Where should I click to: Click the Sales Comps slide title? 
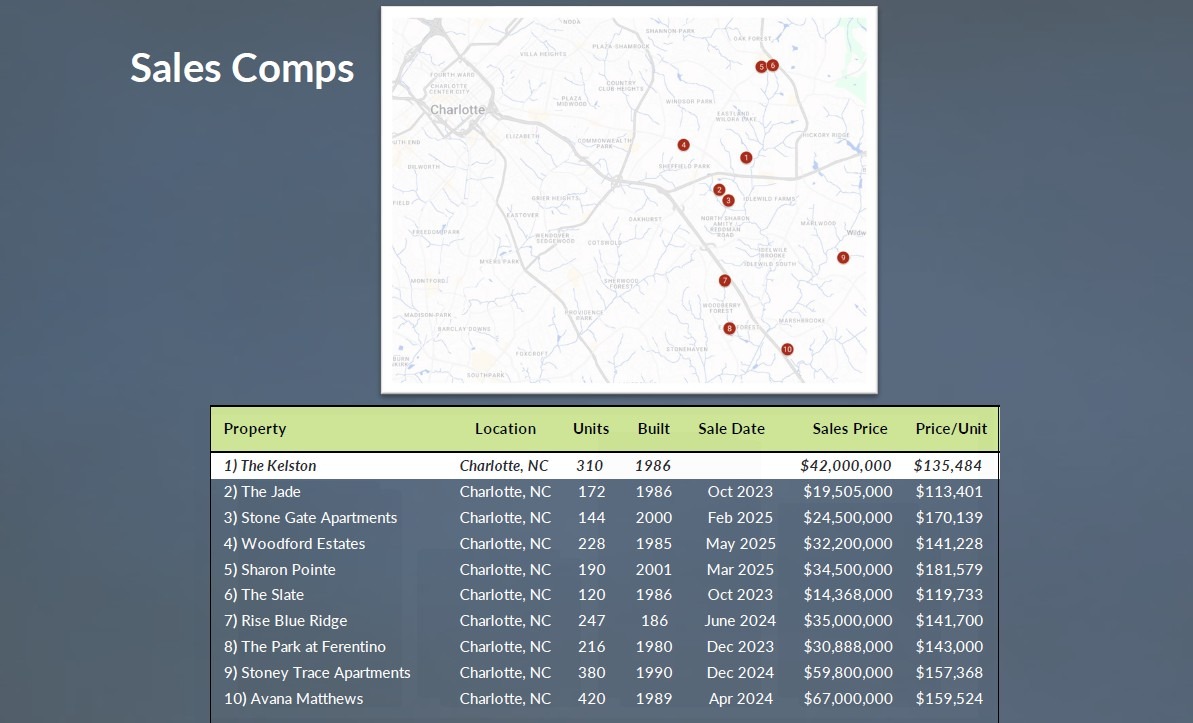(242, 68)
